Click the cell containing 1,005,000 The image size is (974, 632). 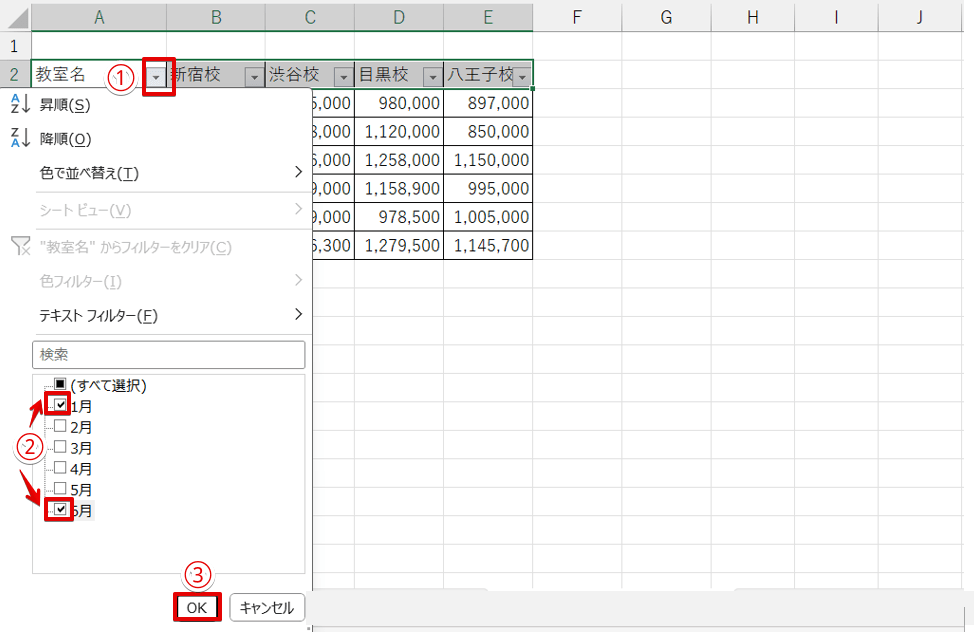[x=488, y=218]
